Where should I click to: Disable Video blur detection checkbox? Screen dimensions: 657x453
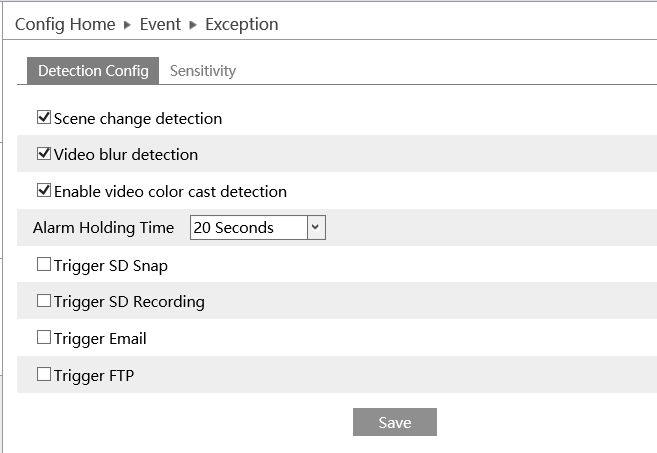coord(44,155)
